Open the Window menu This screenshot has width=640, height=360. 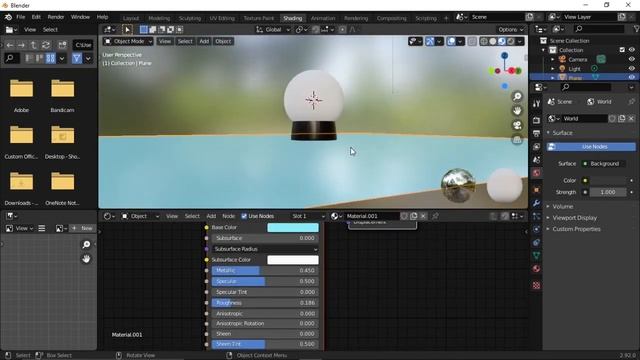[80, 17]
